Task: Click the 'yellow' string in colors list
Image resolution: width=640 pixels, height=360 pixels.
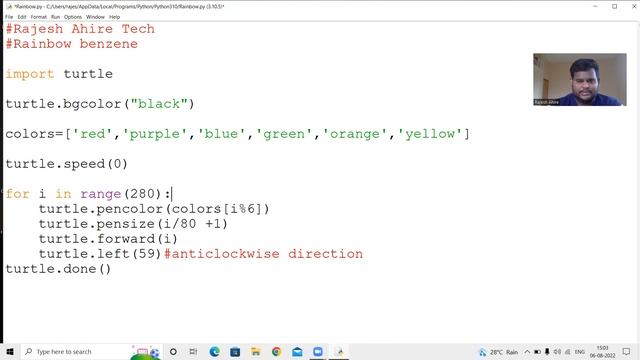Action: tap(430, 134)
